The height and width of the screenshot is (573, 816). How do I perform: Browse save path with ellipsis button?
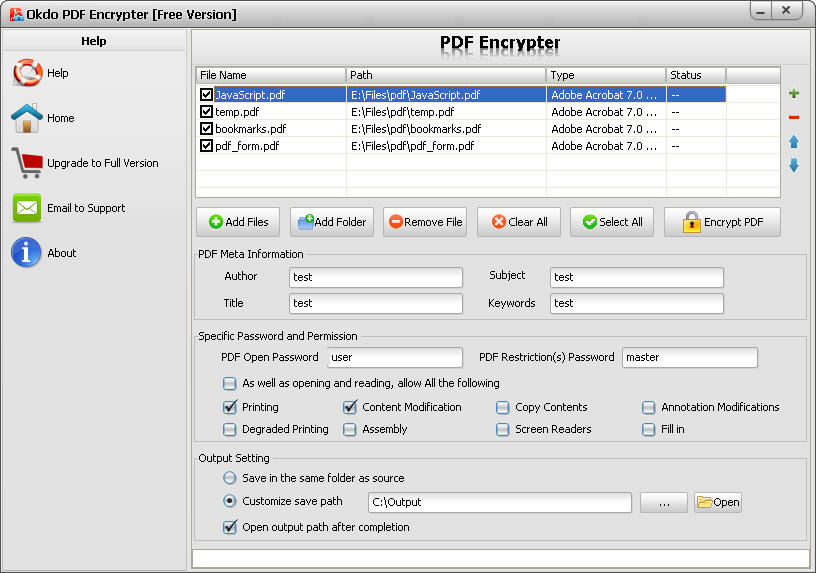click(664, 502)
